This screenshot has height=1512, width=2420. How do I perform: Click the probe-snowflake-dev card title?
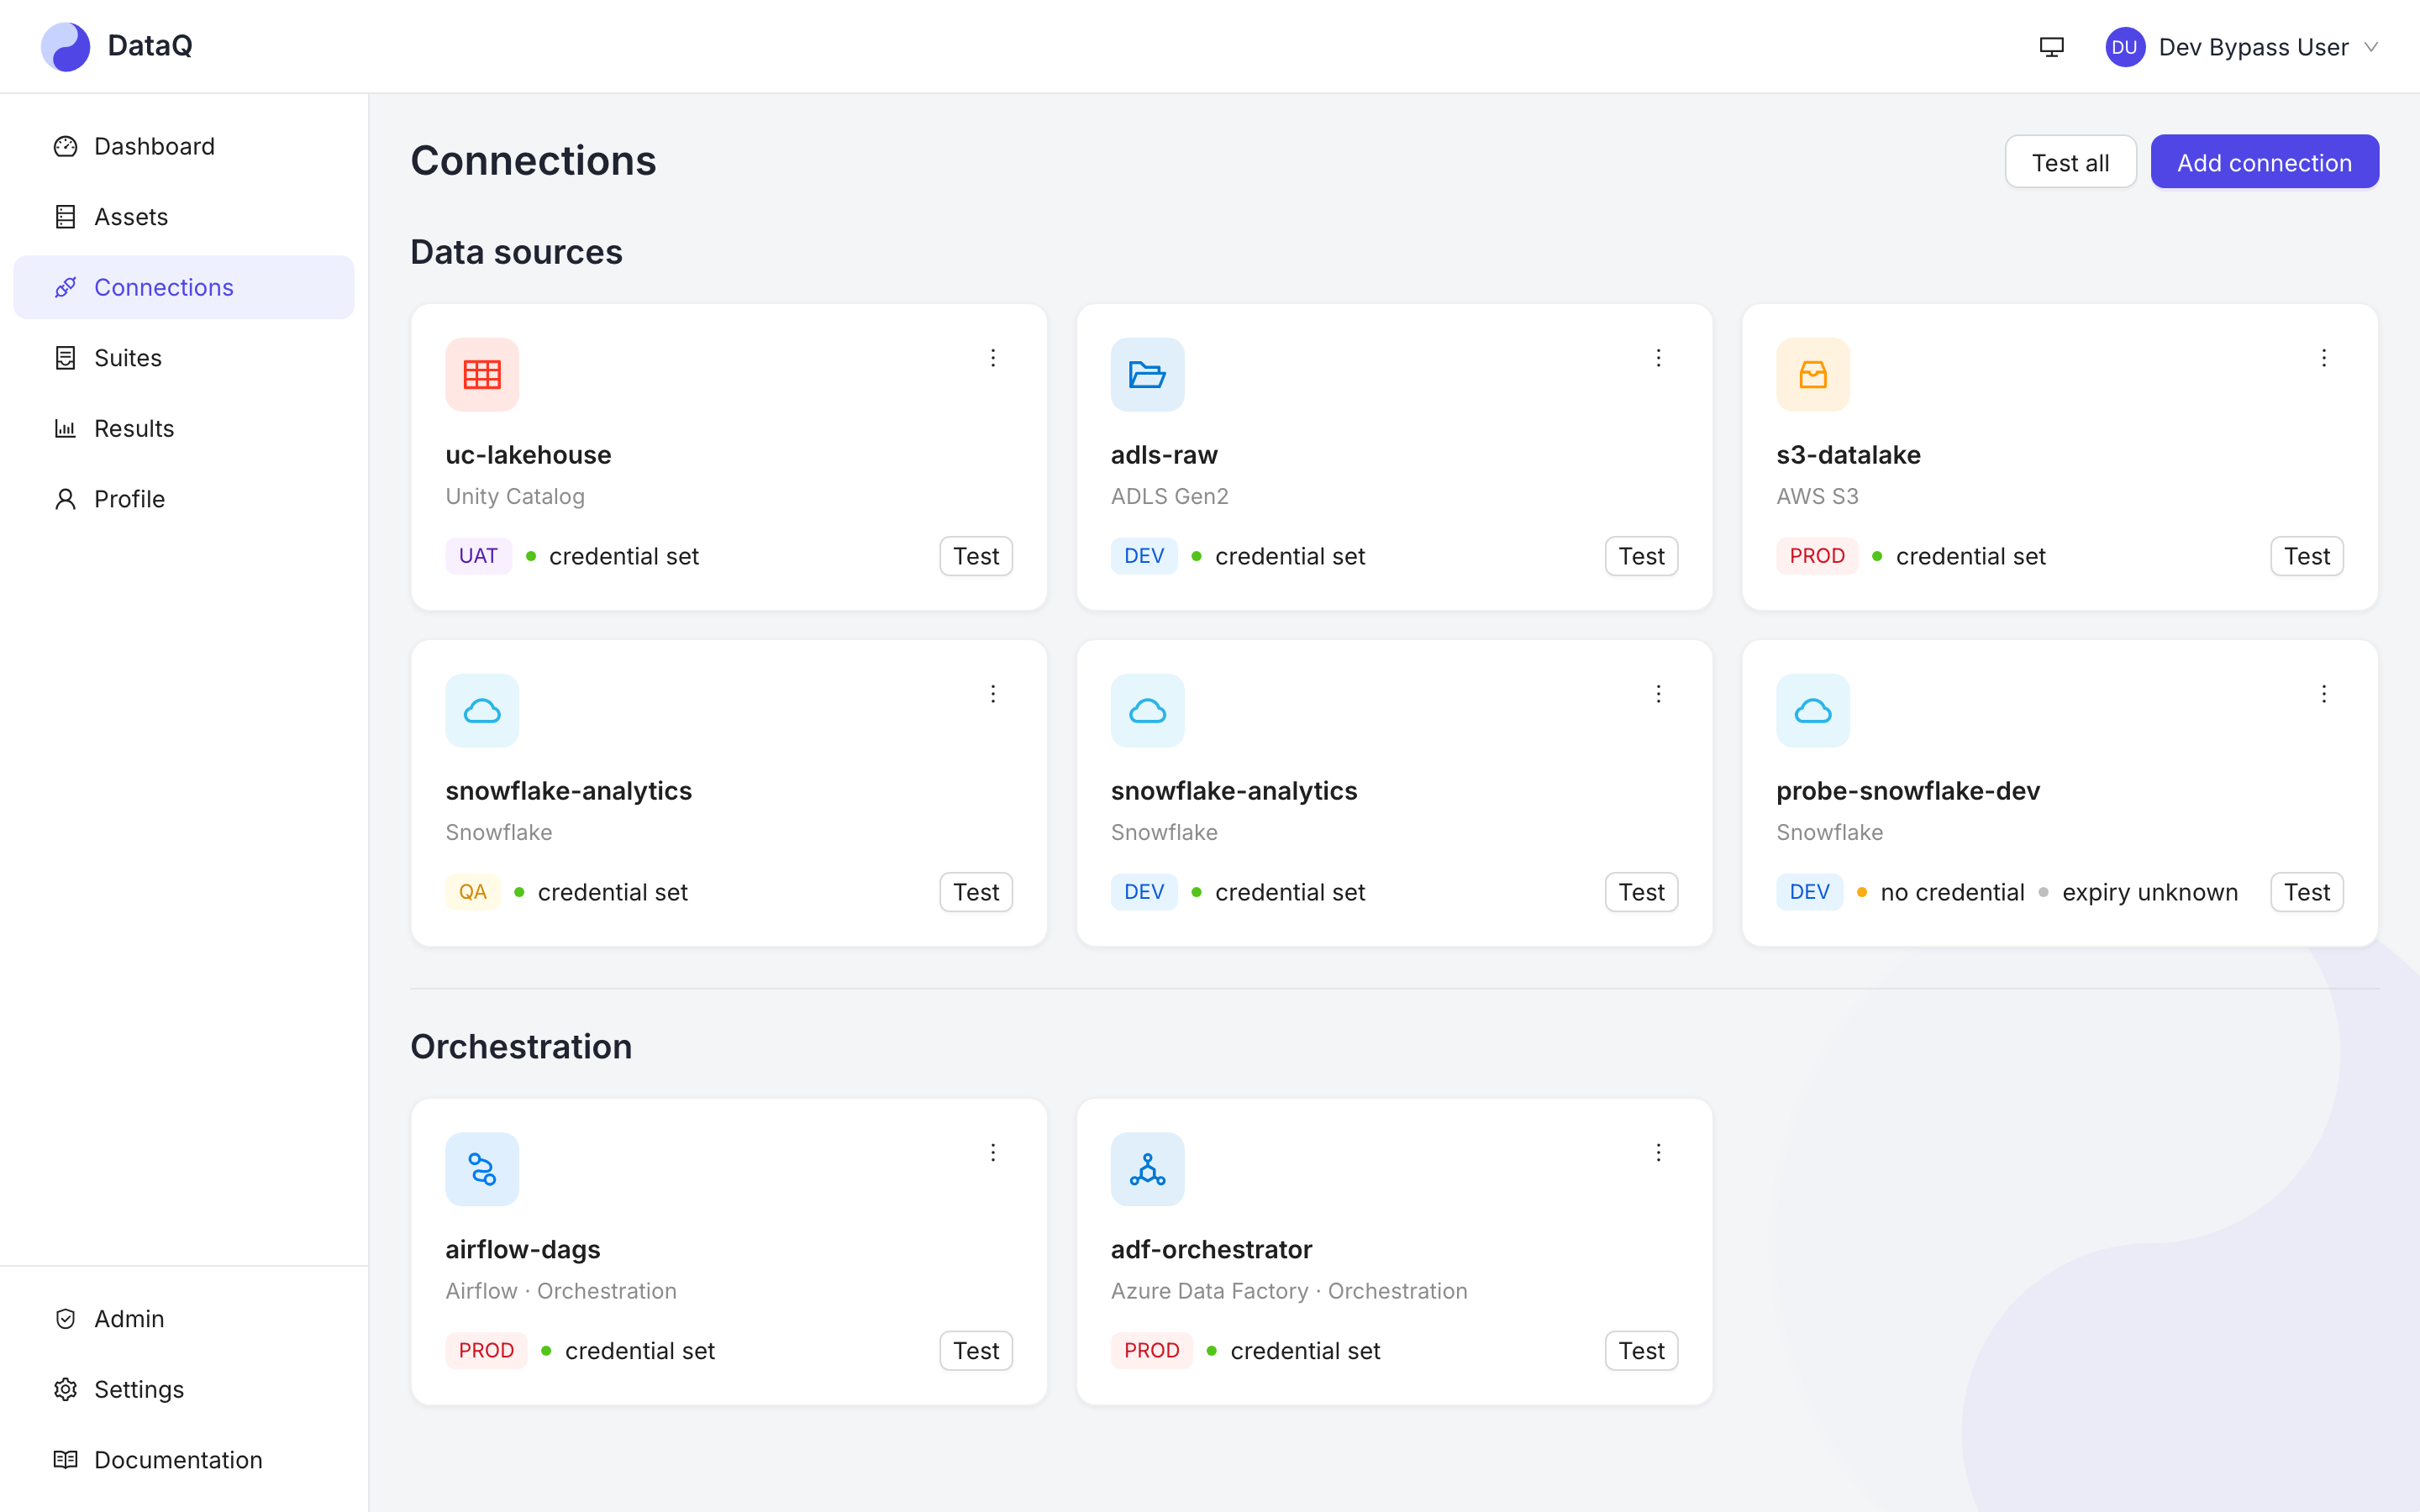coord(1908,791)
